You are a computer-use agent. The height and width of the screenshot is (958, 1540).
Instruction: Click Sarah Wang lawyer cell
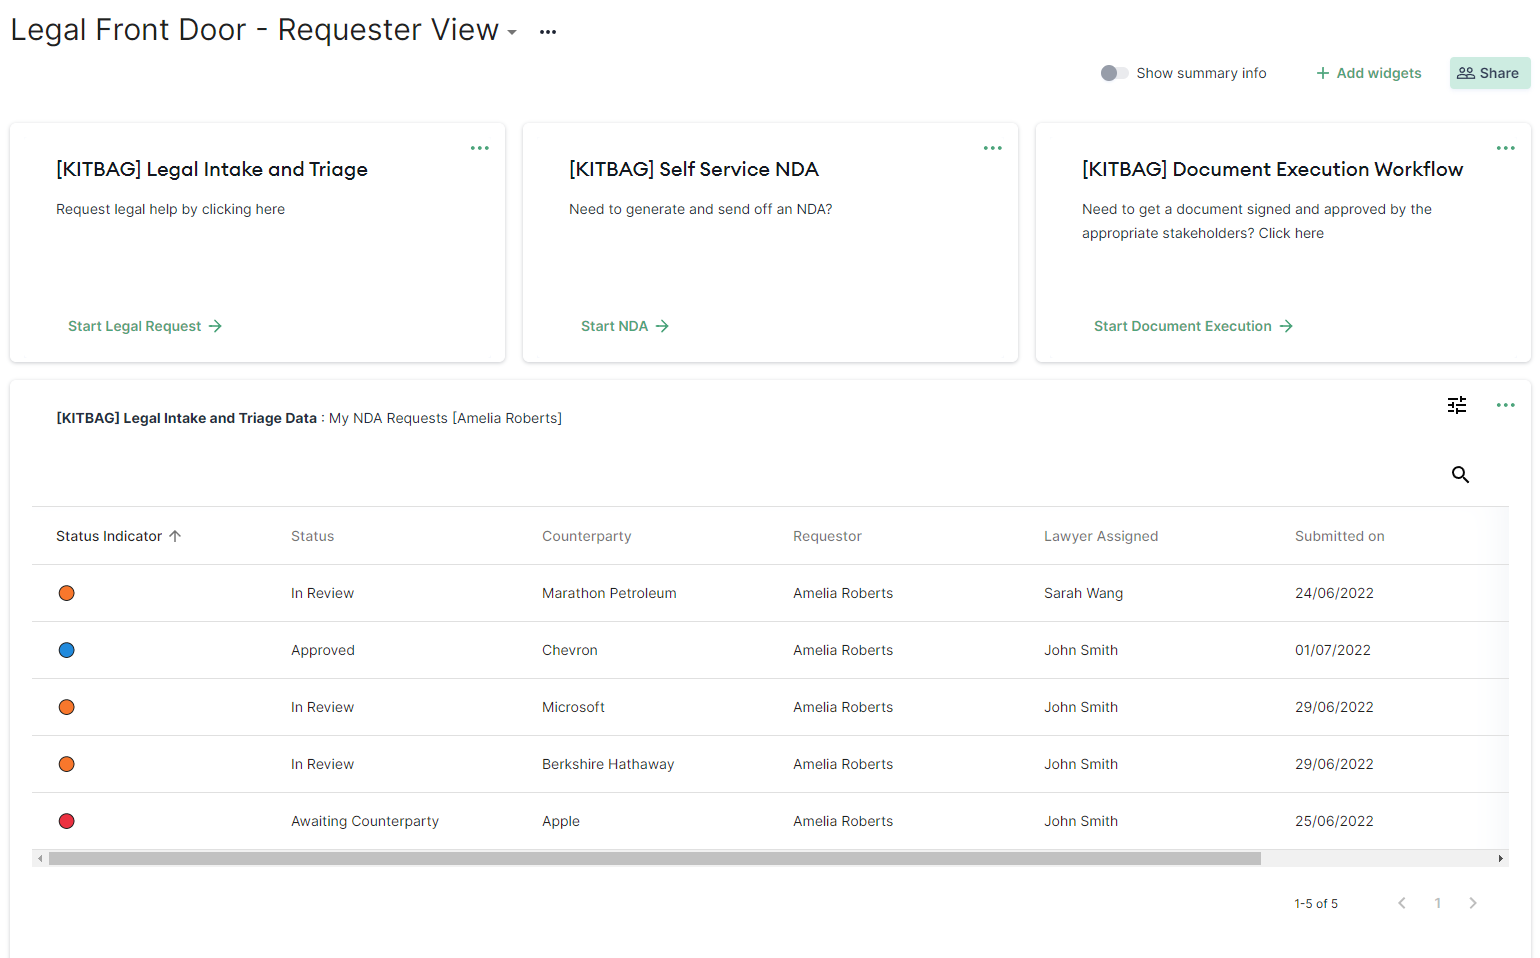pos(1083,593)
